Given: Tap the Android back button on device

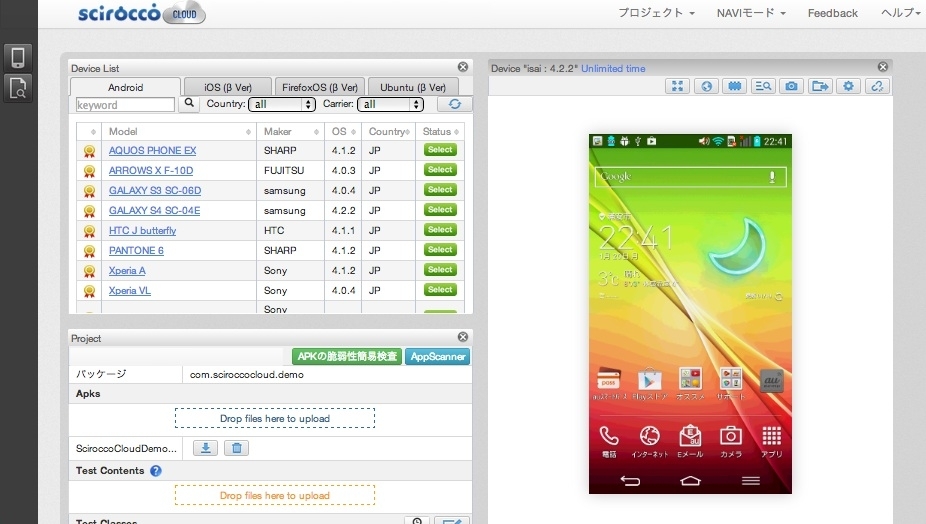Looking at the screenshot, I should (630, 480).
